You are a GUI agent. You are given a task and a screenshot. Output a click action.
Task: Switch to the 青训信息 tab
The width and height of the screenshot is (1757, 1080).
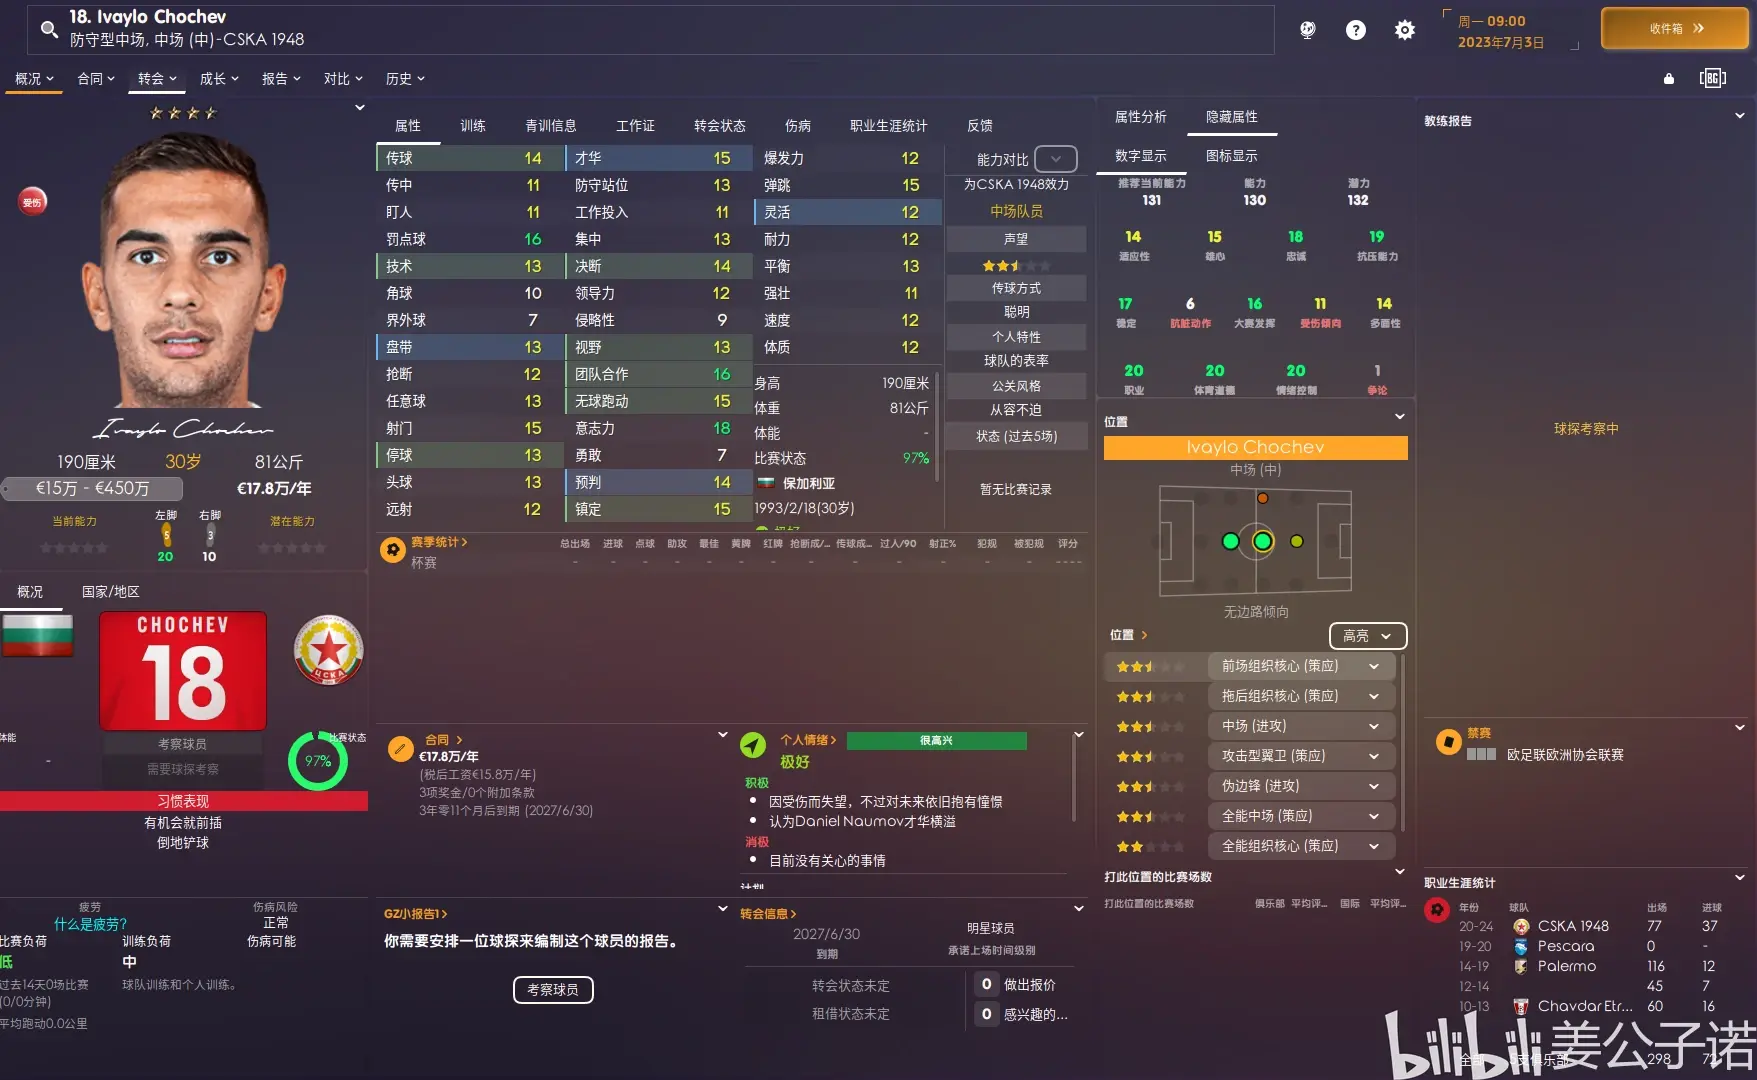(551, 126)
